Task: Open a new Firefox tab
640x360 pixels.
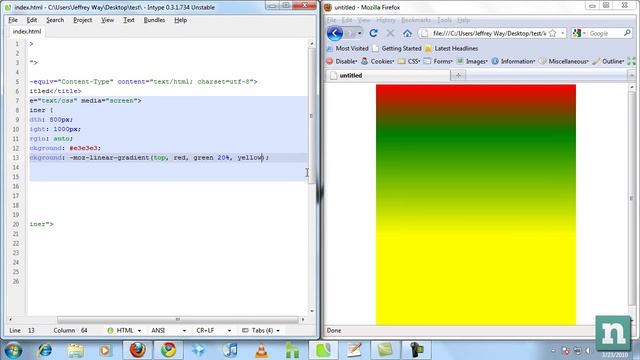Action: point(458,76)
